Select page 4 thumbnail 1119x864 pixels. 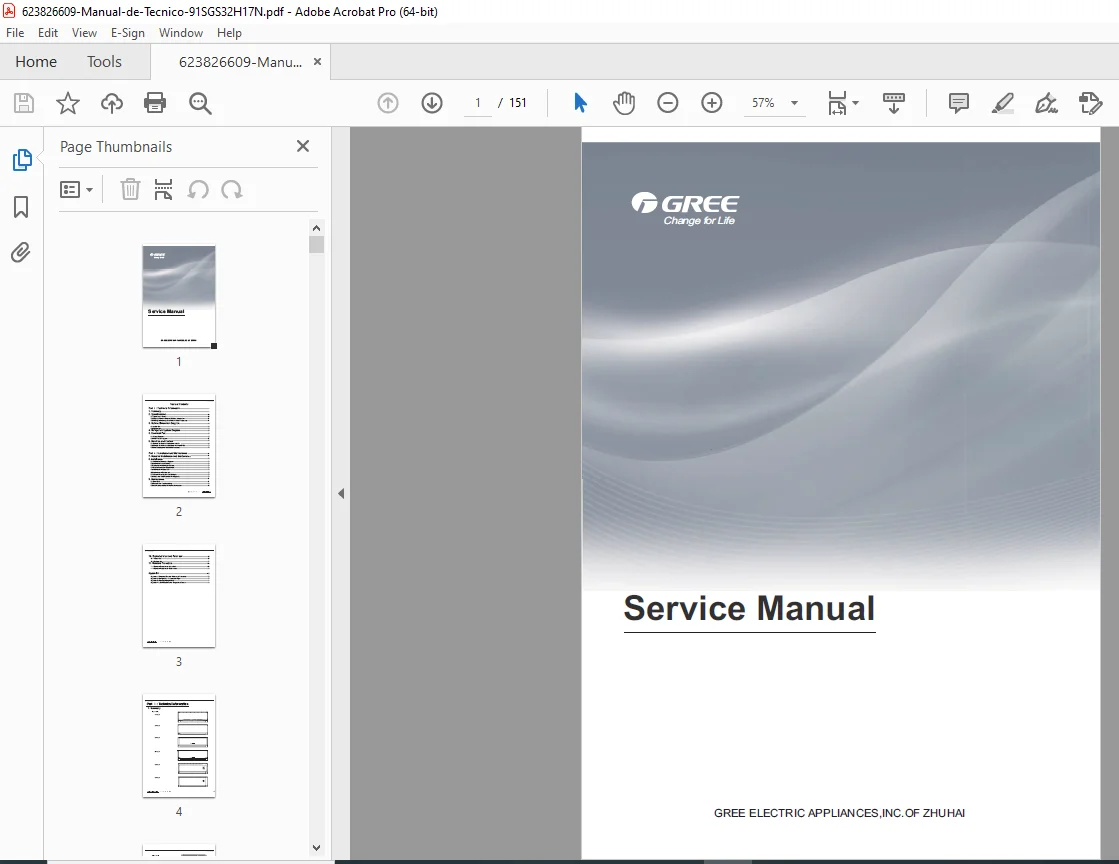pyautogui.click(x=178, y=746)
